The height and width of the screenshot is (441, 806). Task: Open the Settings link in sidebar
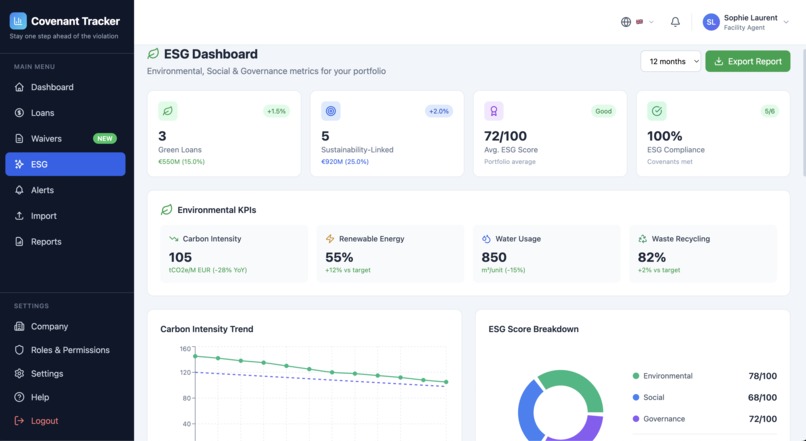coord(65,374)
